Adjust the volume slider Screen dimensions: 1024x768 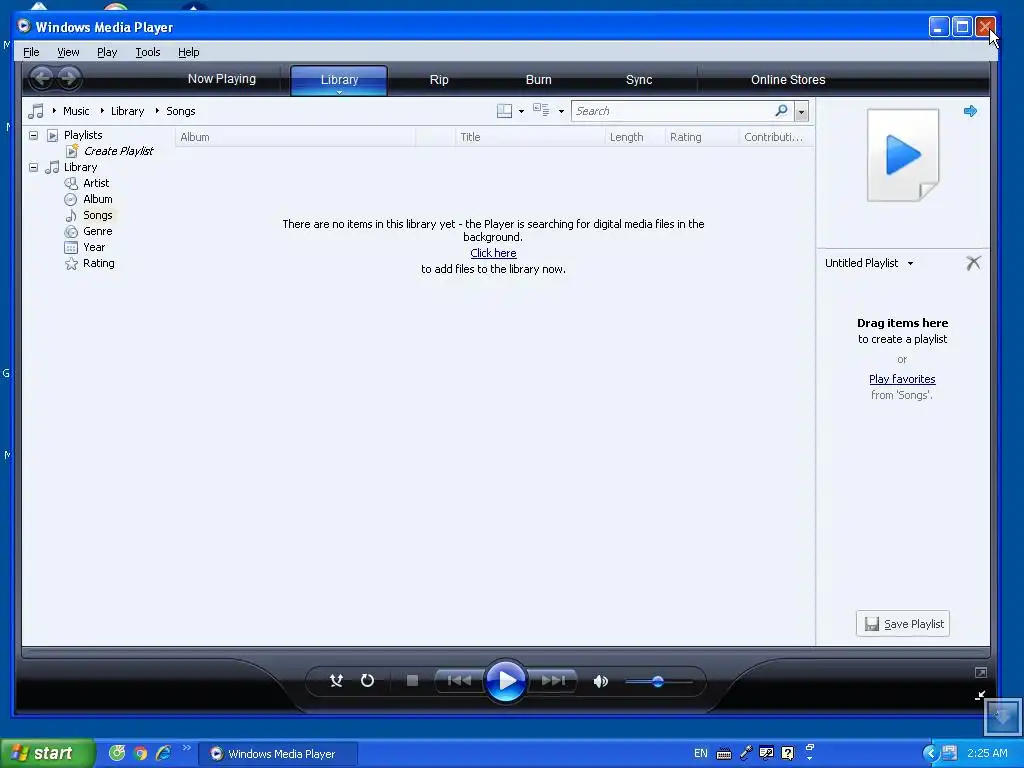(658, 682)
